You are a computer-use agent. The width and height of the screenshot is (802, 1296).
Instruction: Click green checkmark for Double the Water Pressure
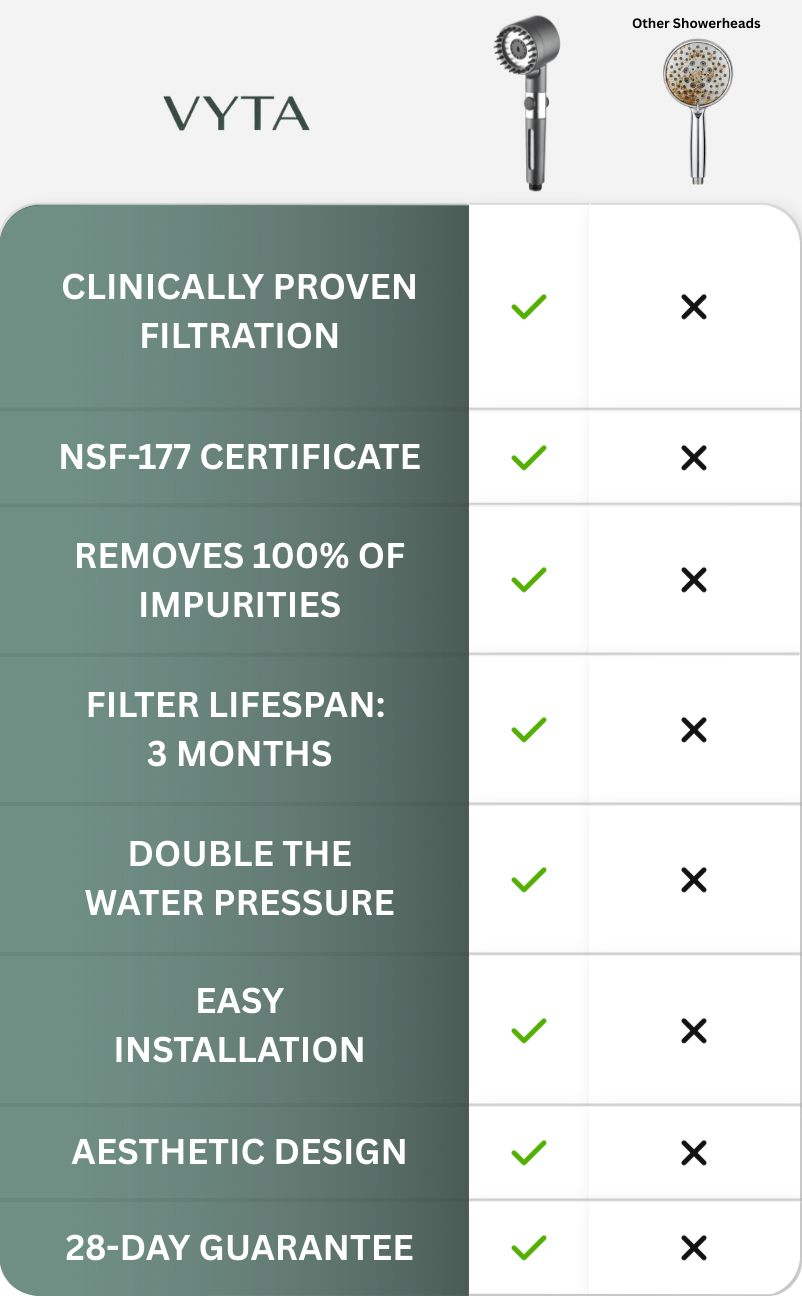528,880
